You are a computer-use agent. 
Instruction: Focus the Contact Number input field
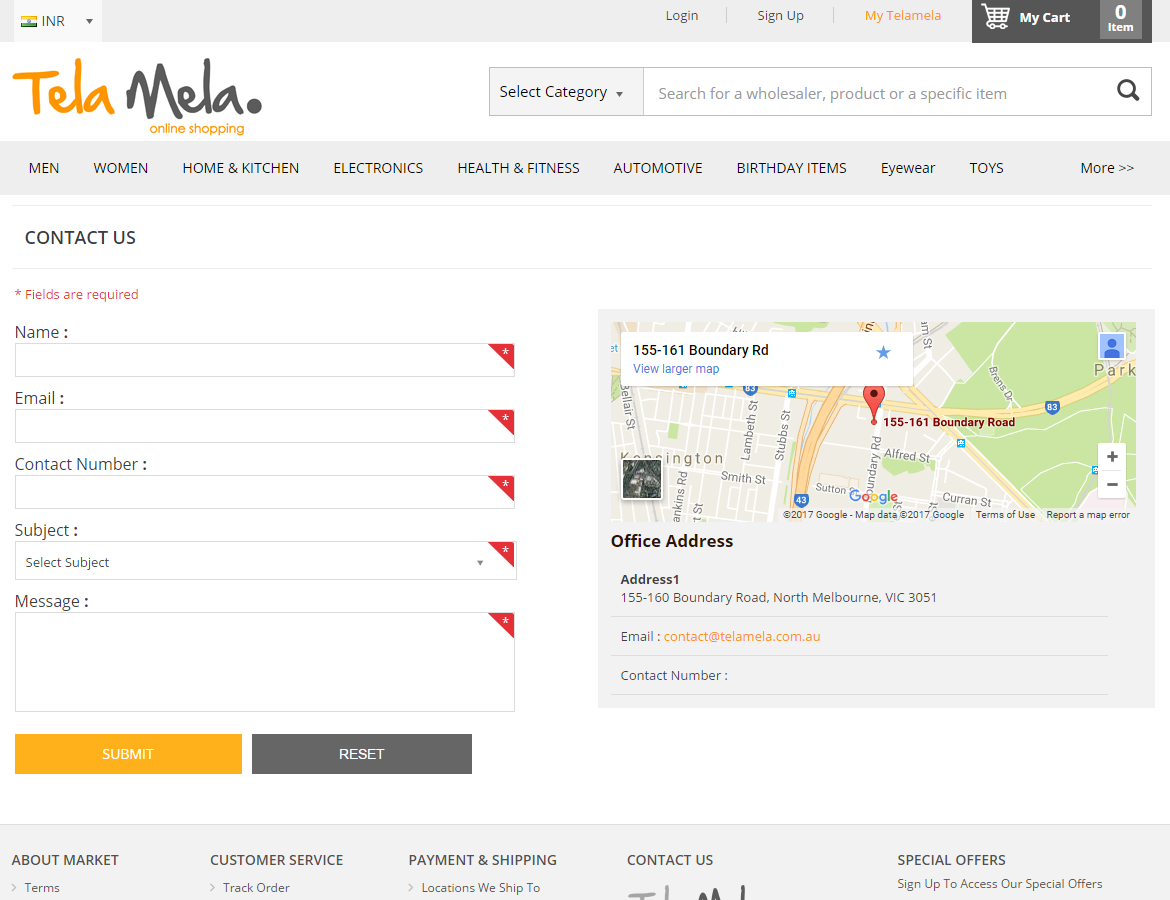pyautogui.click(x=265, y=492)
